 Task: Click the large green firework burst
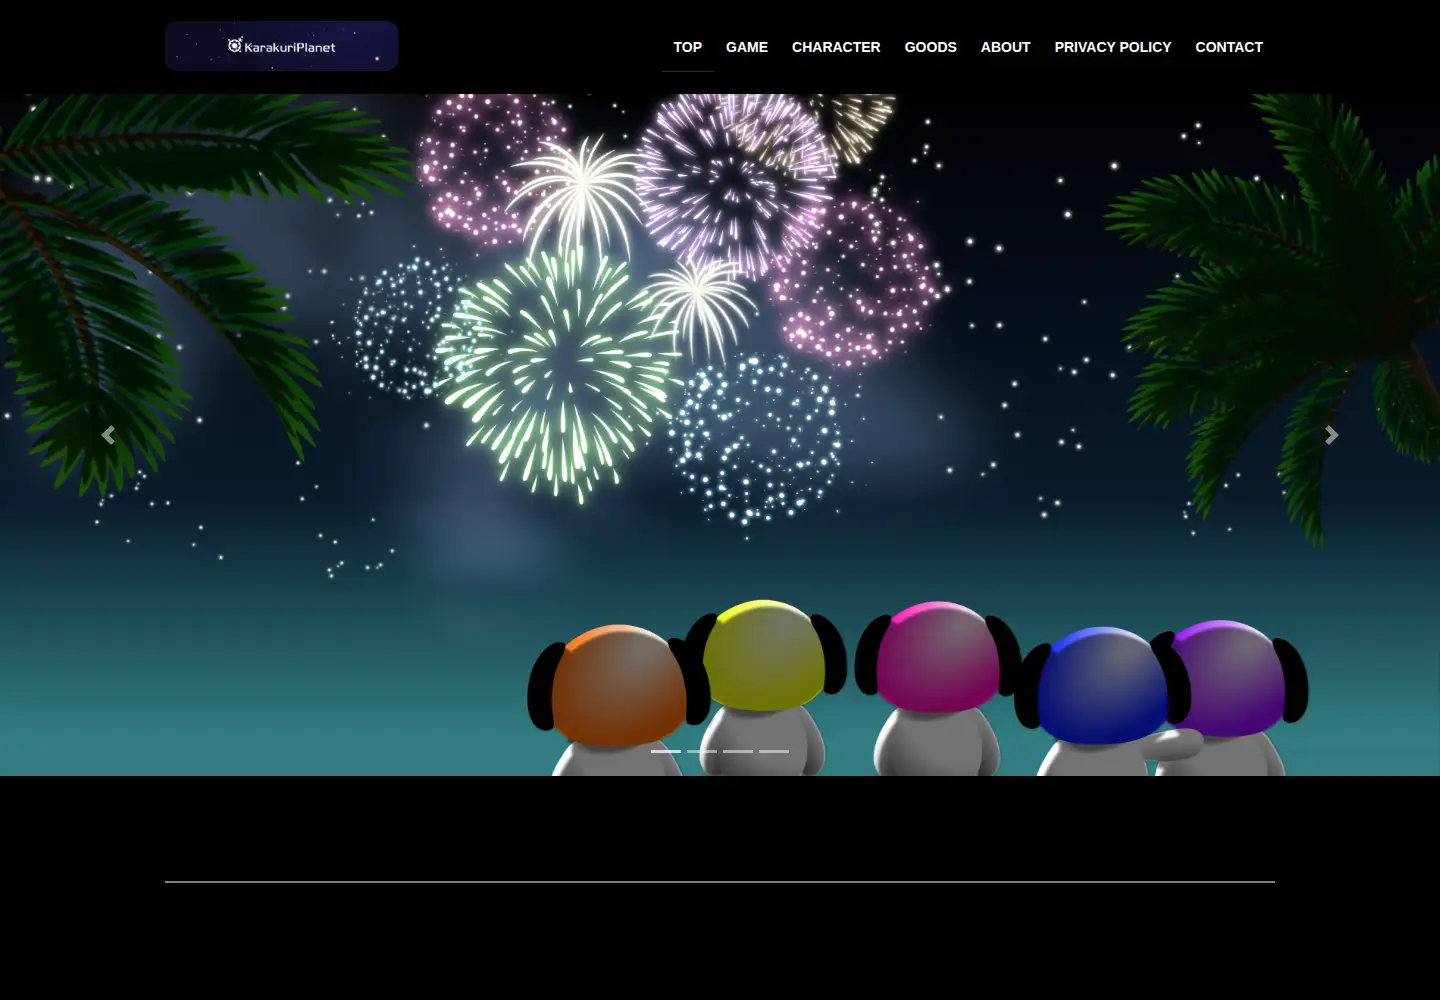pos(560,370)
